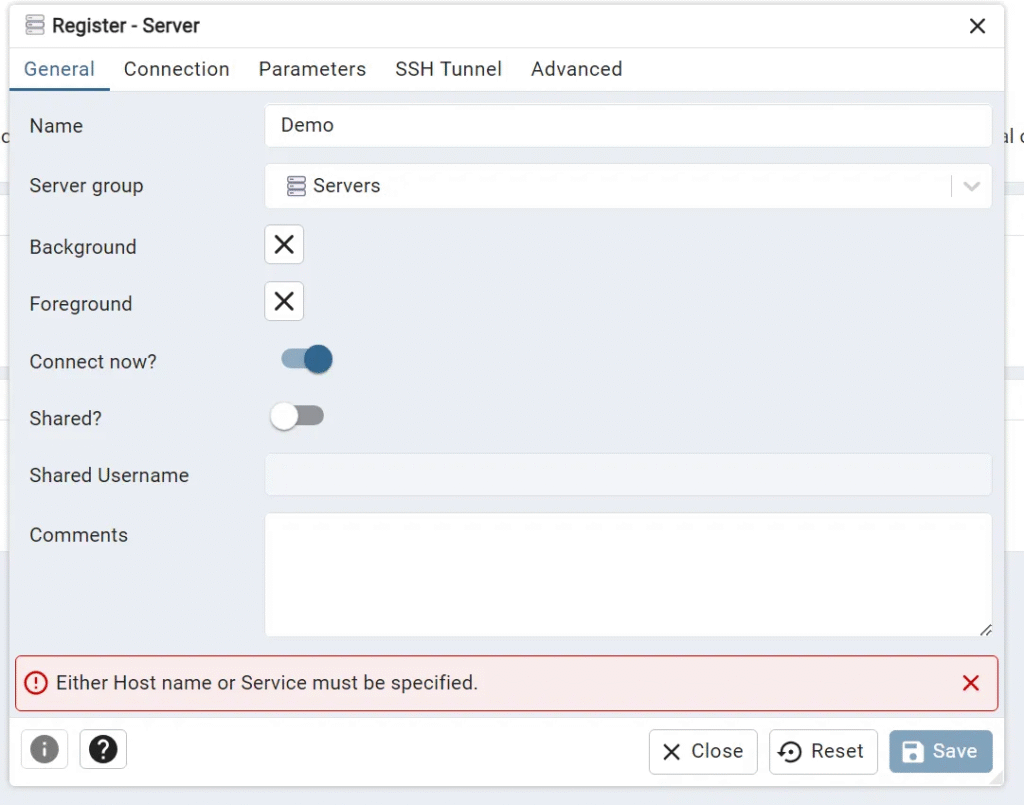This screenshot has width=1024, height=805.
Task: Go to the Advanced tab
Action: pos(576,69)
